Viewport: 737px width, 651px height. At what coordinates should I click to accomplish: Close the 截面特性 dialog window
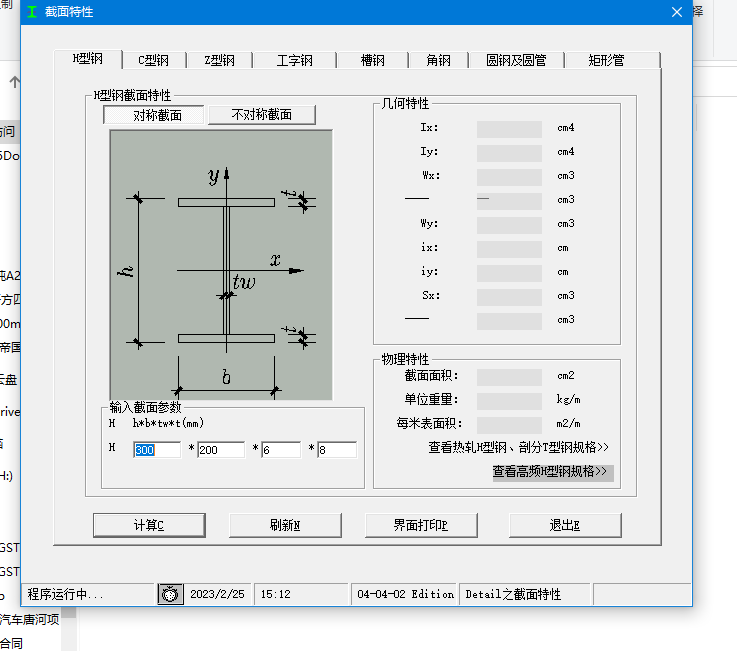[x=677, y=12]
